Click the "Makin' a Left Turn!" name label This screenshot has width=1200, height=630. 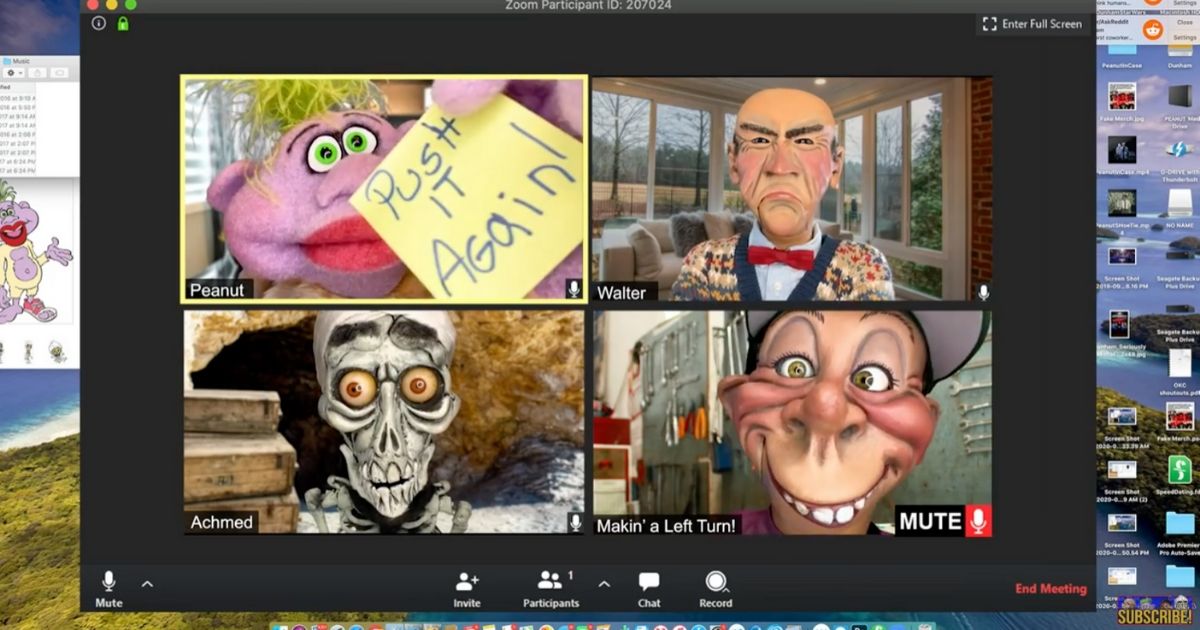pyautogui.click(x=667, y=525)
